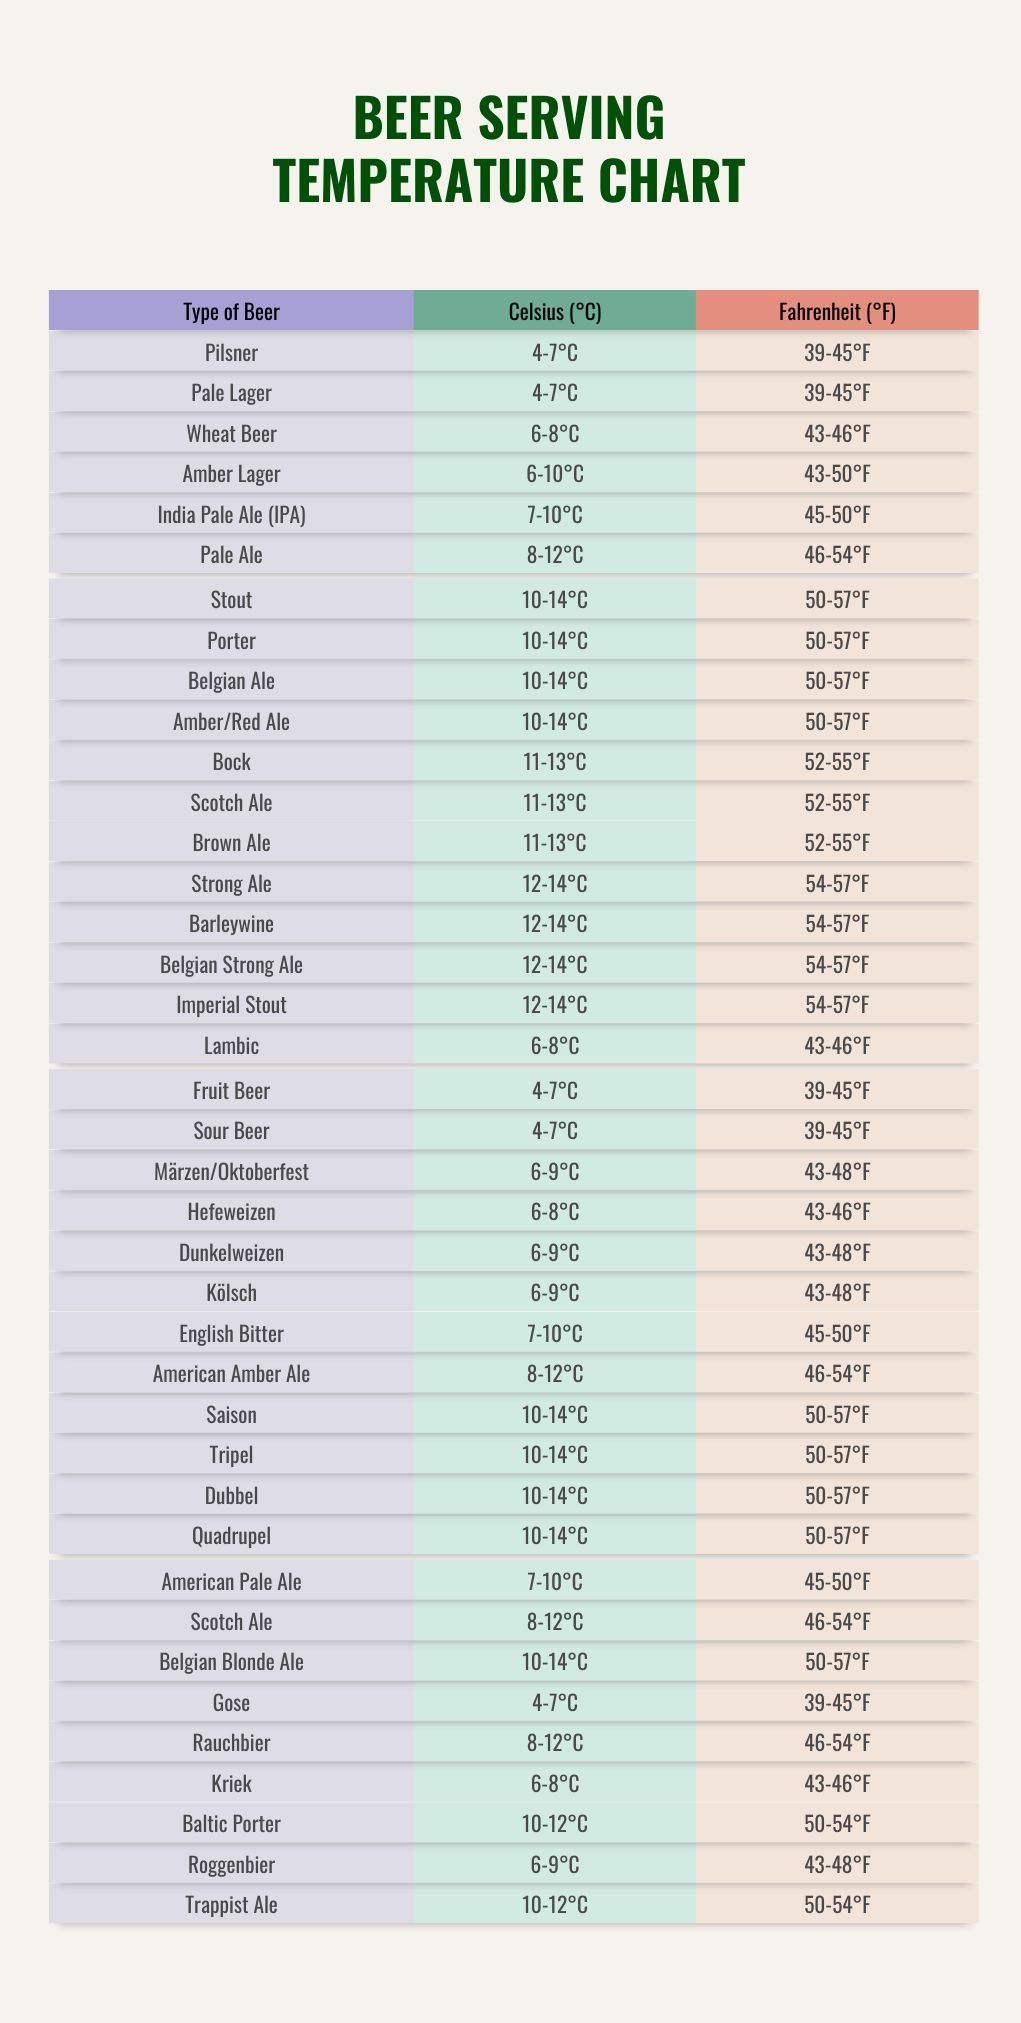Click the Fahrenheit (°F) column header

pyautogui.click(x=837, y=312)
